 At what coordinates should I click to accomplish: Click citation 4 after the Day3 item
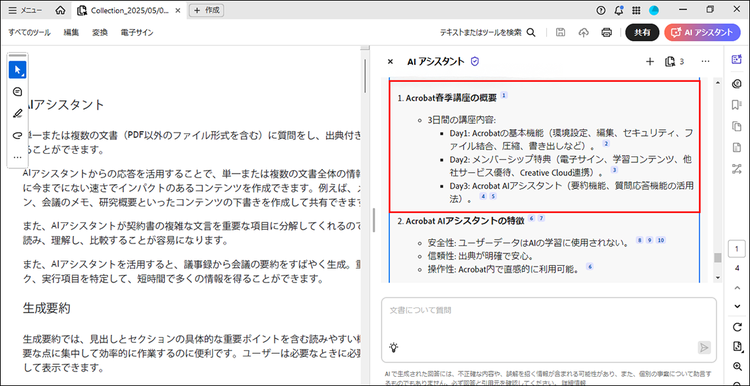483,196
